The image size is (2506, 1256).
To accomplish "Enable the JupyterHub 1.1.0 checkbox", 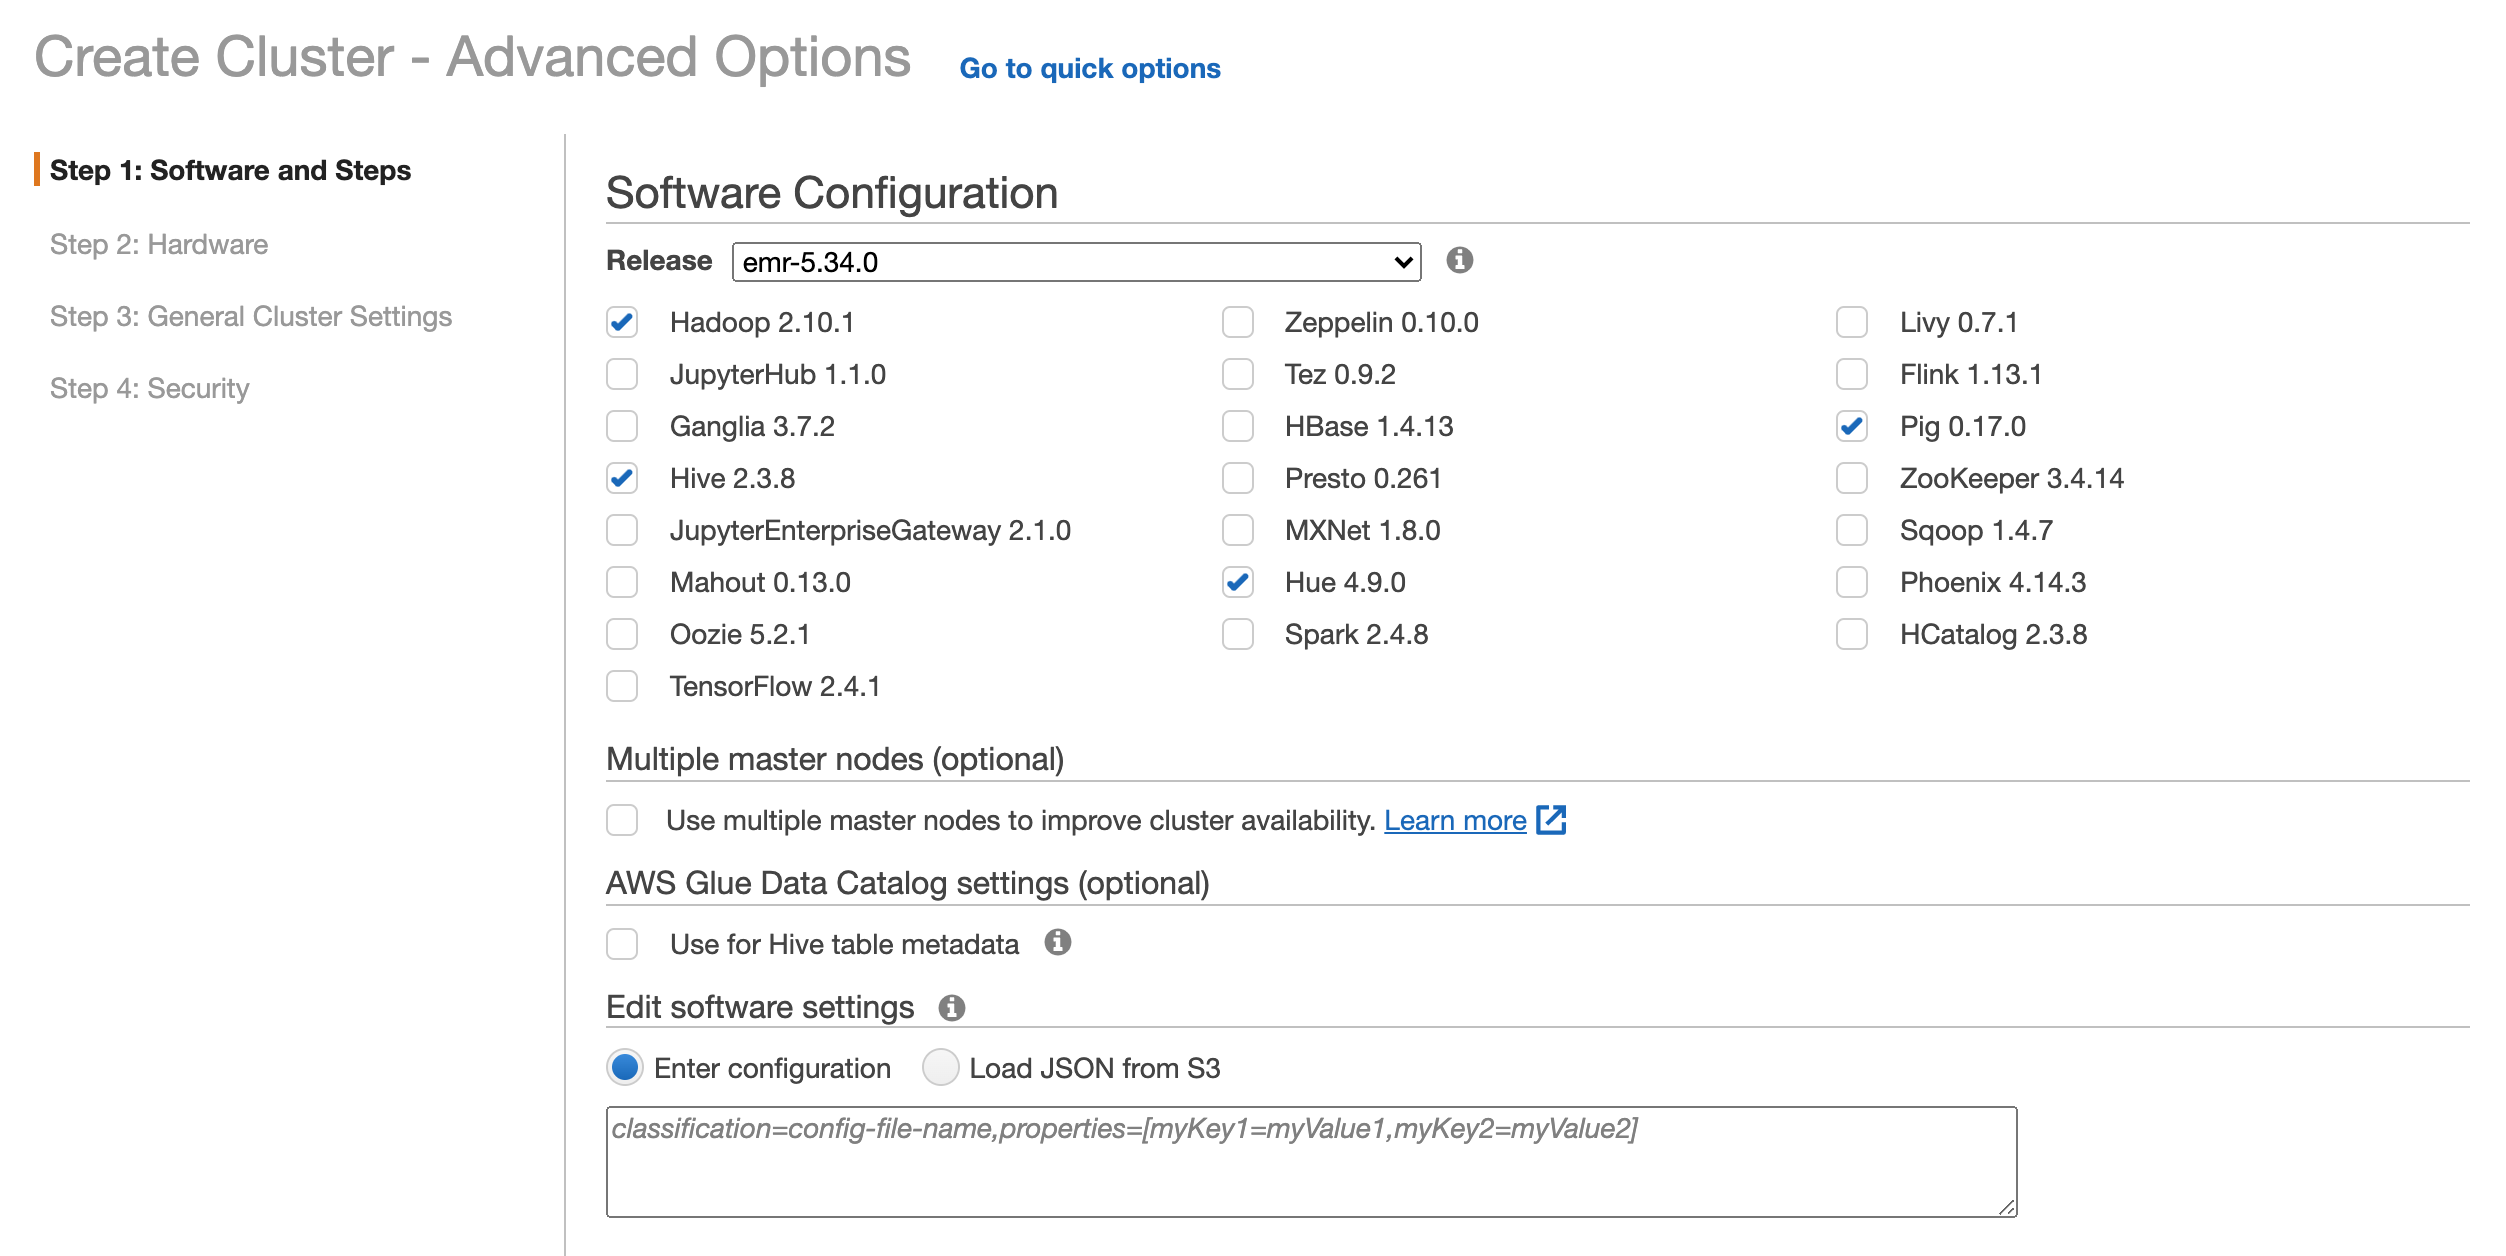I will [622, 374].
